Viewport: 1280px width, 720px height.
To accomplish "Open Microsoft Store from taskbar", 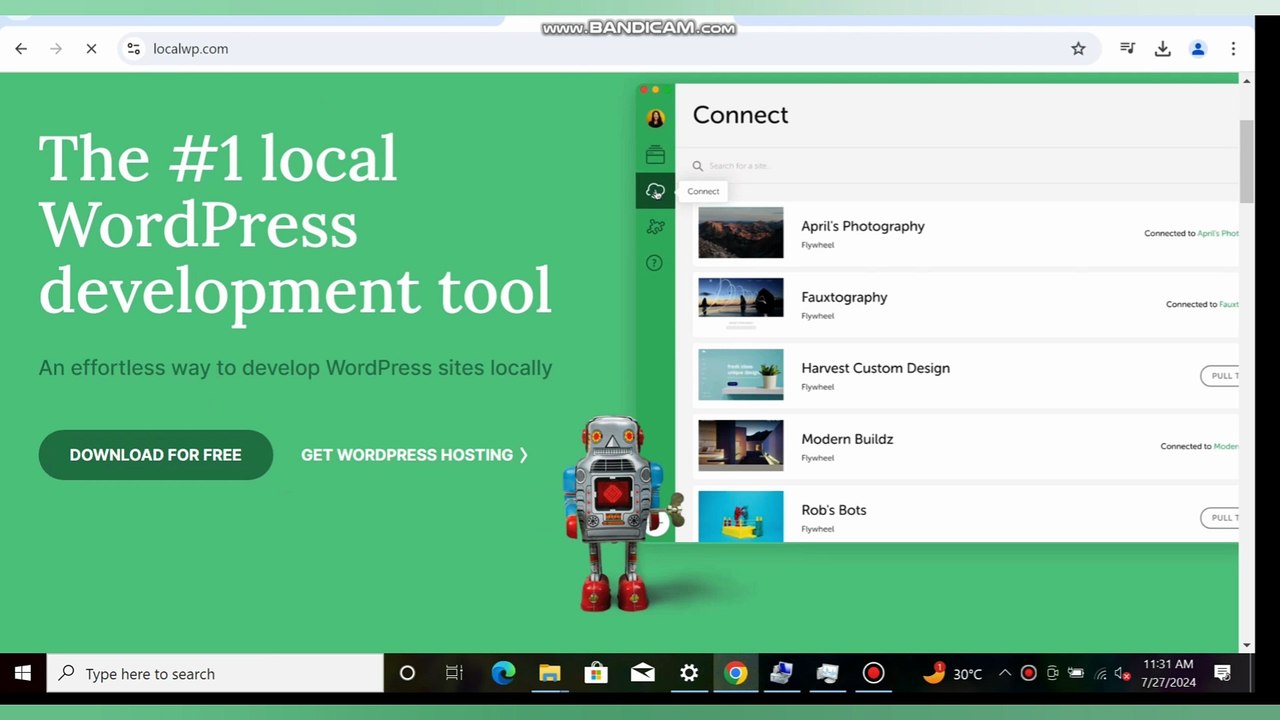I will point(596,673).
